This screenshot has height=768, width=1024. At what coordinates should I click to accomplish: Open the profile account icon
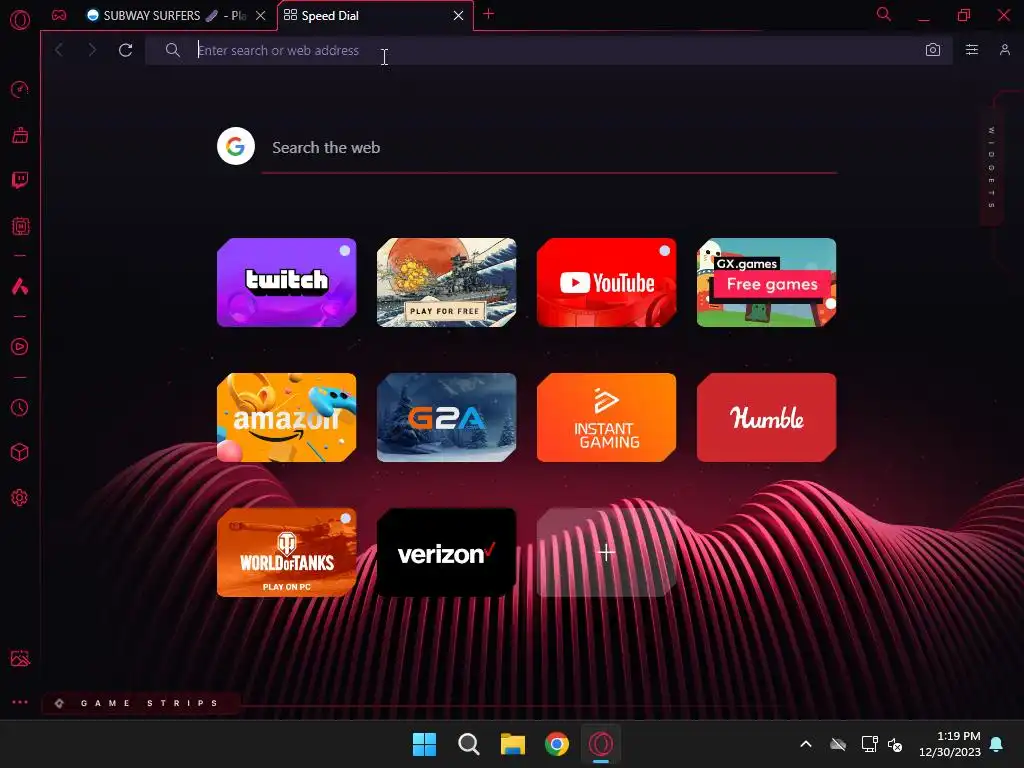click(x=1004, y=50)
